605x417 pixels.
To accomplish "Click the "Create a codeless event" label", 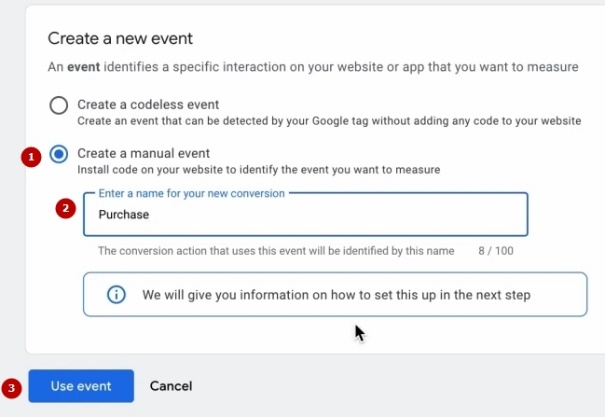I will coord(148,104).
